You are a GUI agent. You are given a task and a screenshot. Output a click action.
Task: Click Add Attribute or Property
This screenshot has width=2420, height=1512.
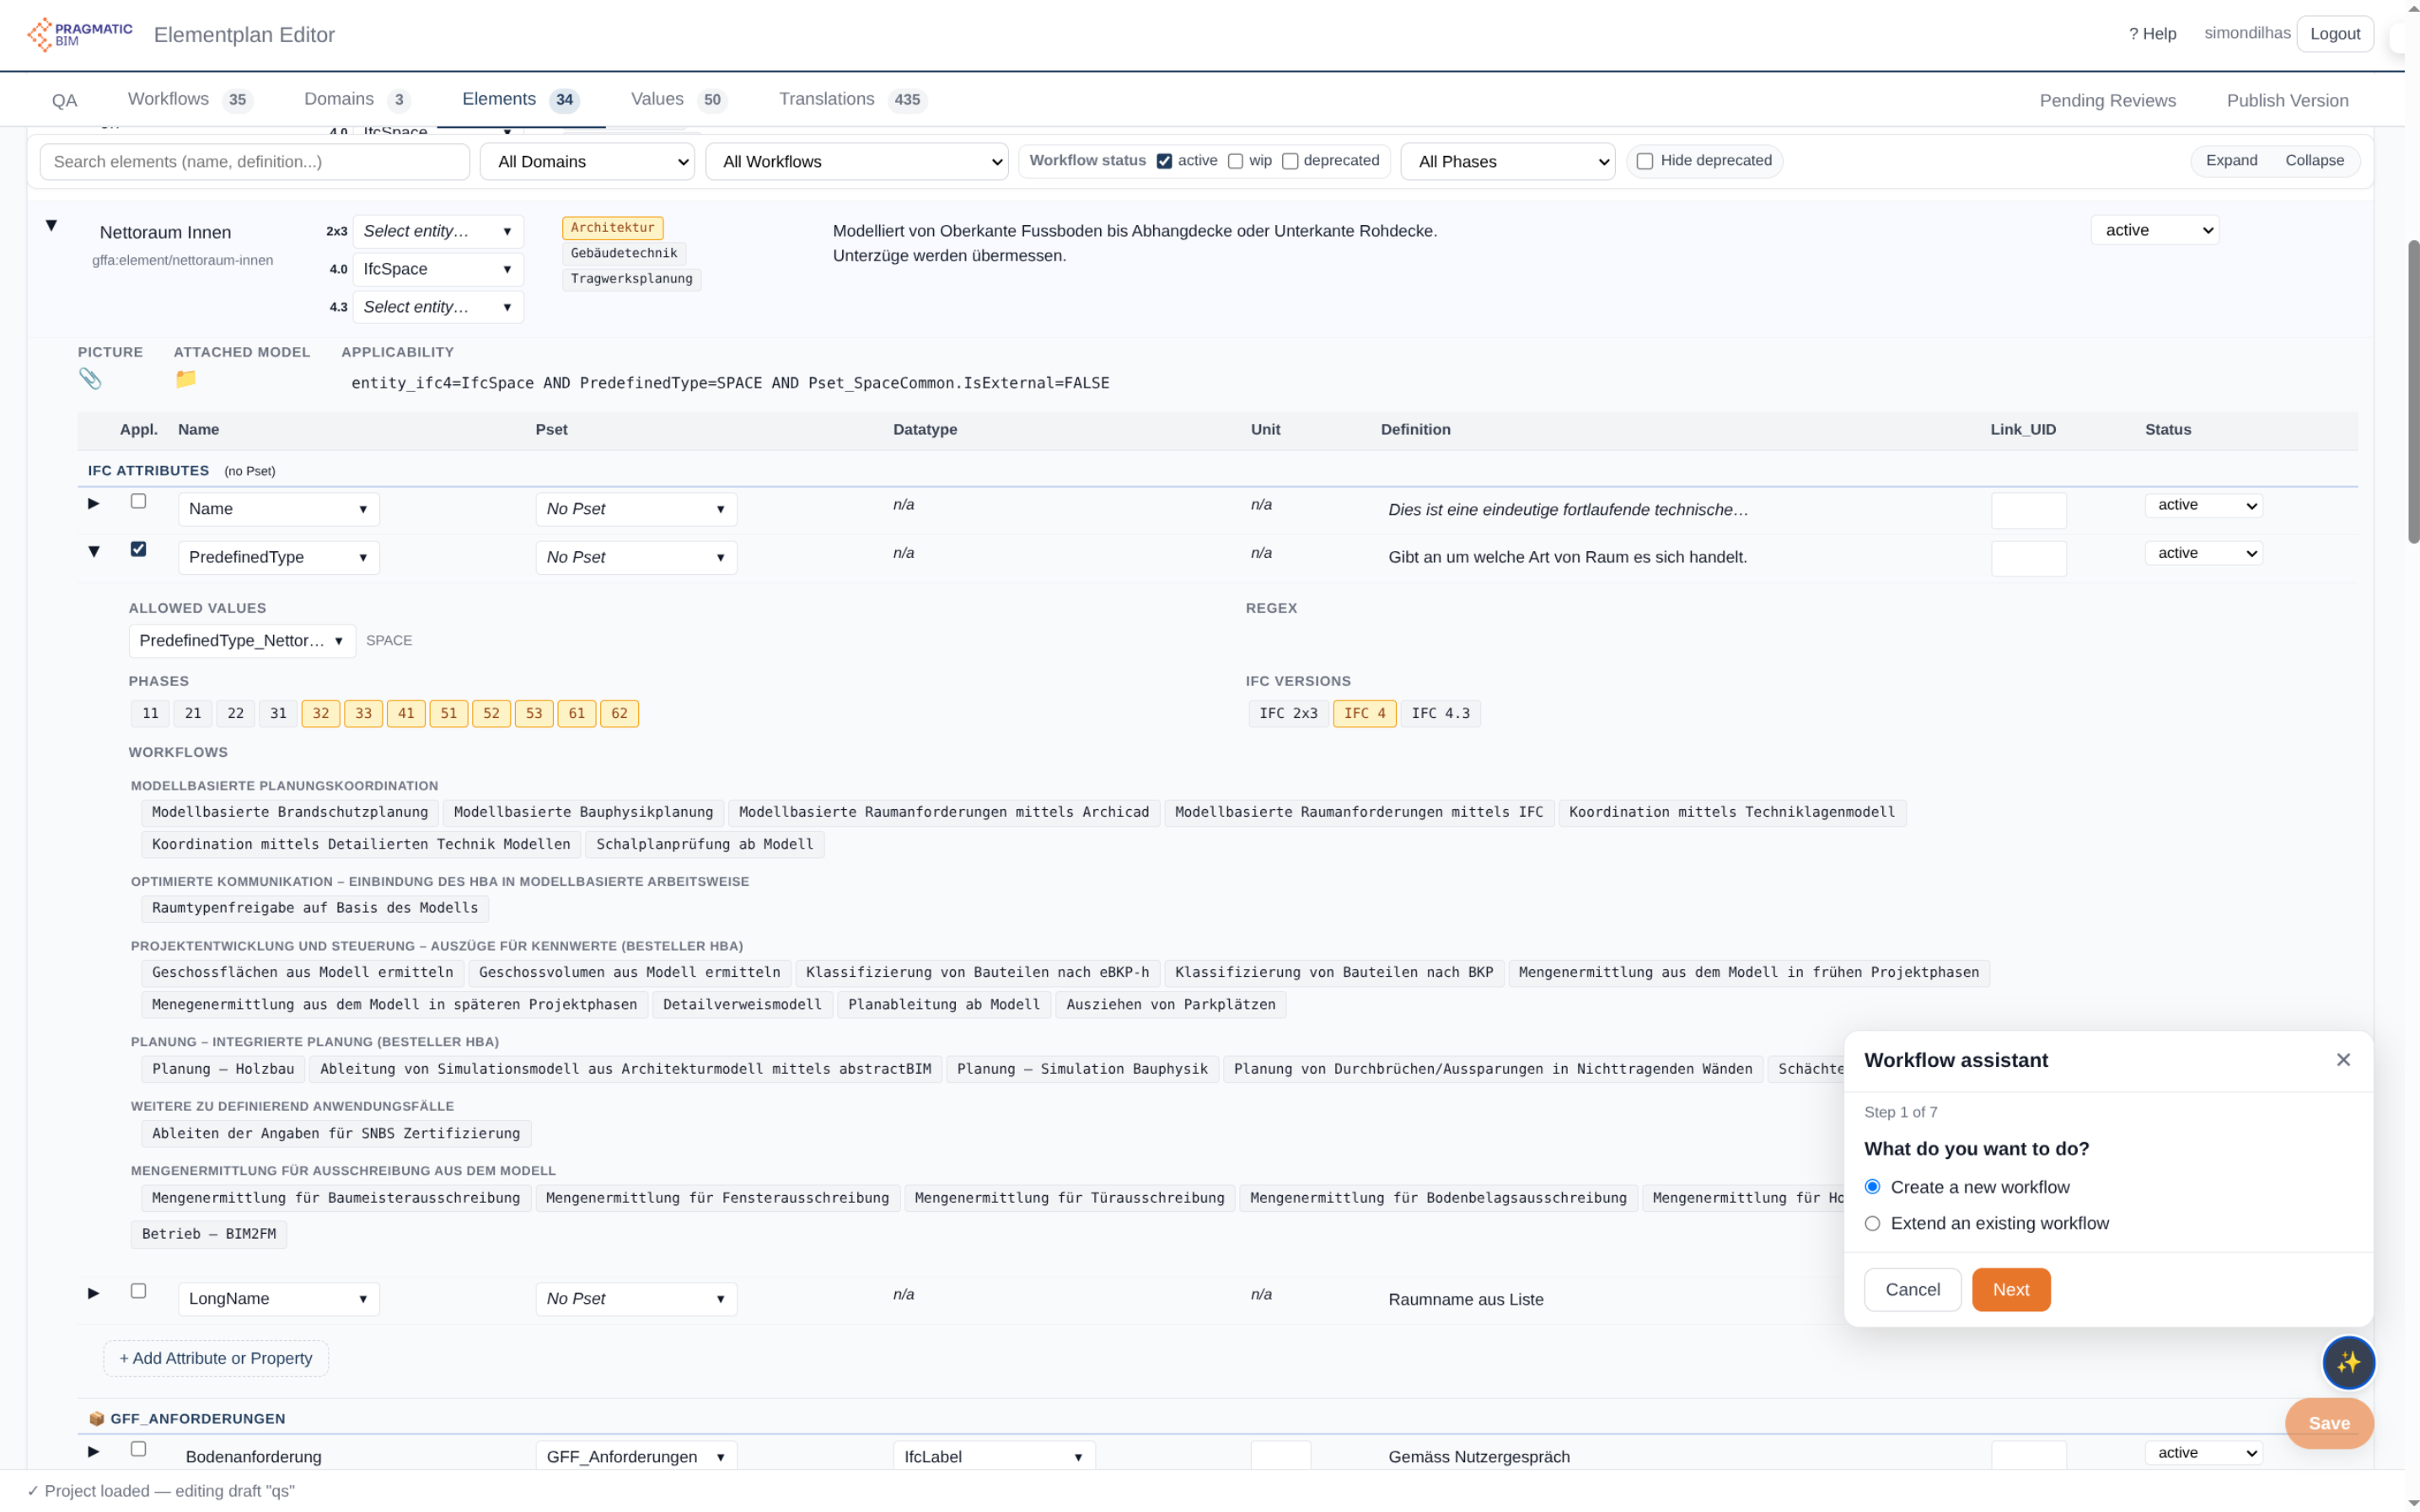[x=216, y=1358]
